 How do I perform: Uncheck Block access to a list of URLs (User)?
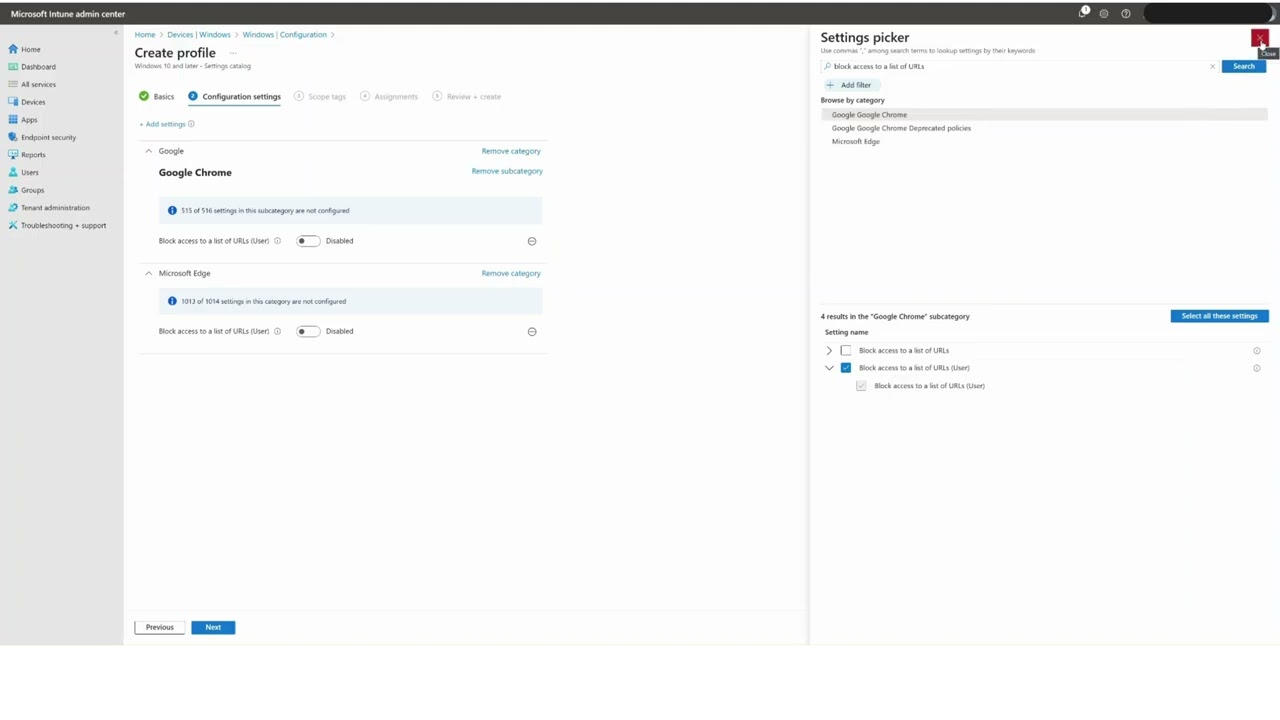(846, 368)
